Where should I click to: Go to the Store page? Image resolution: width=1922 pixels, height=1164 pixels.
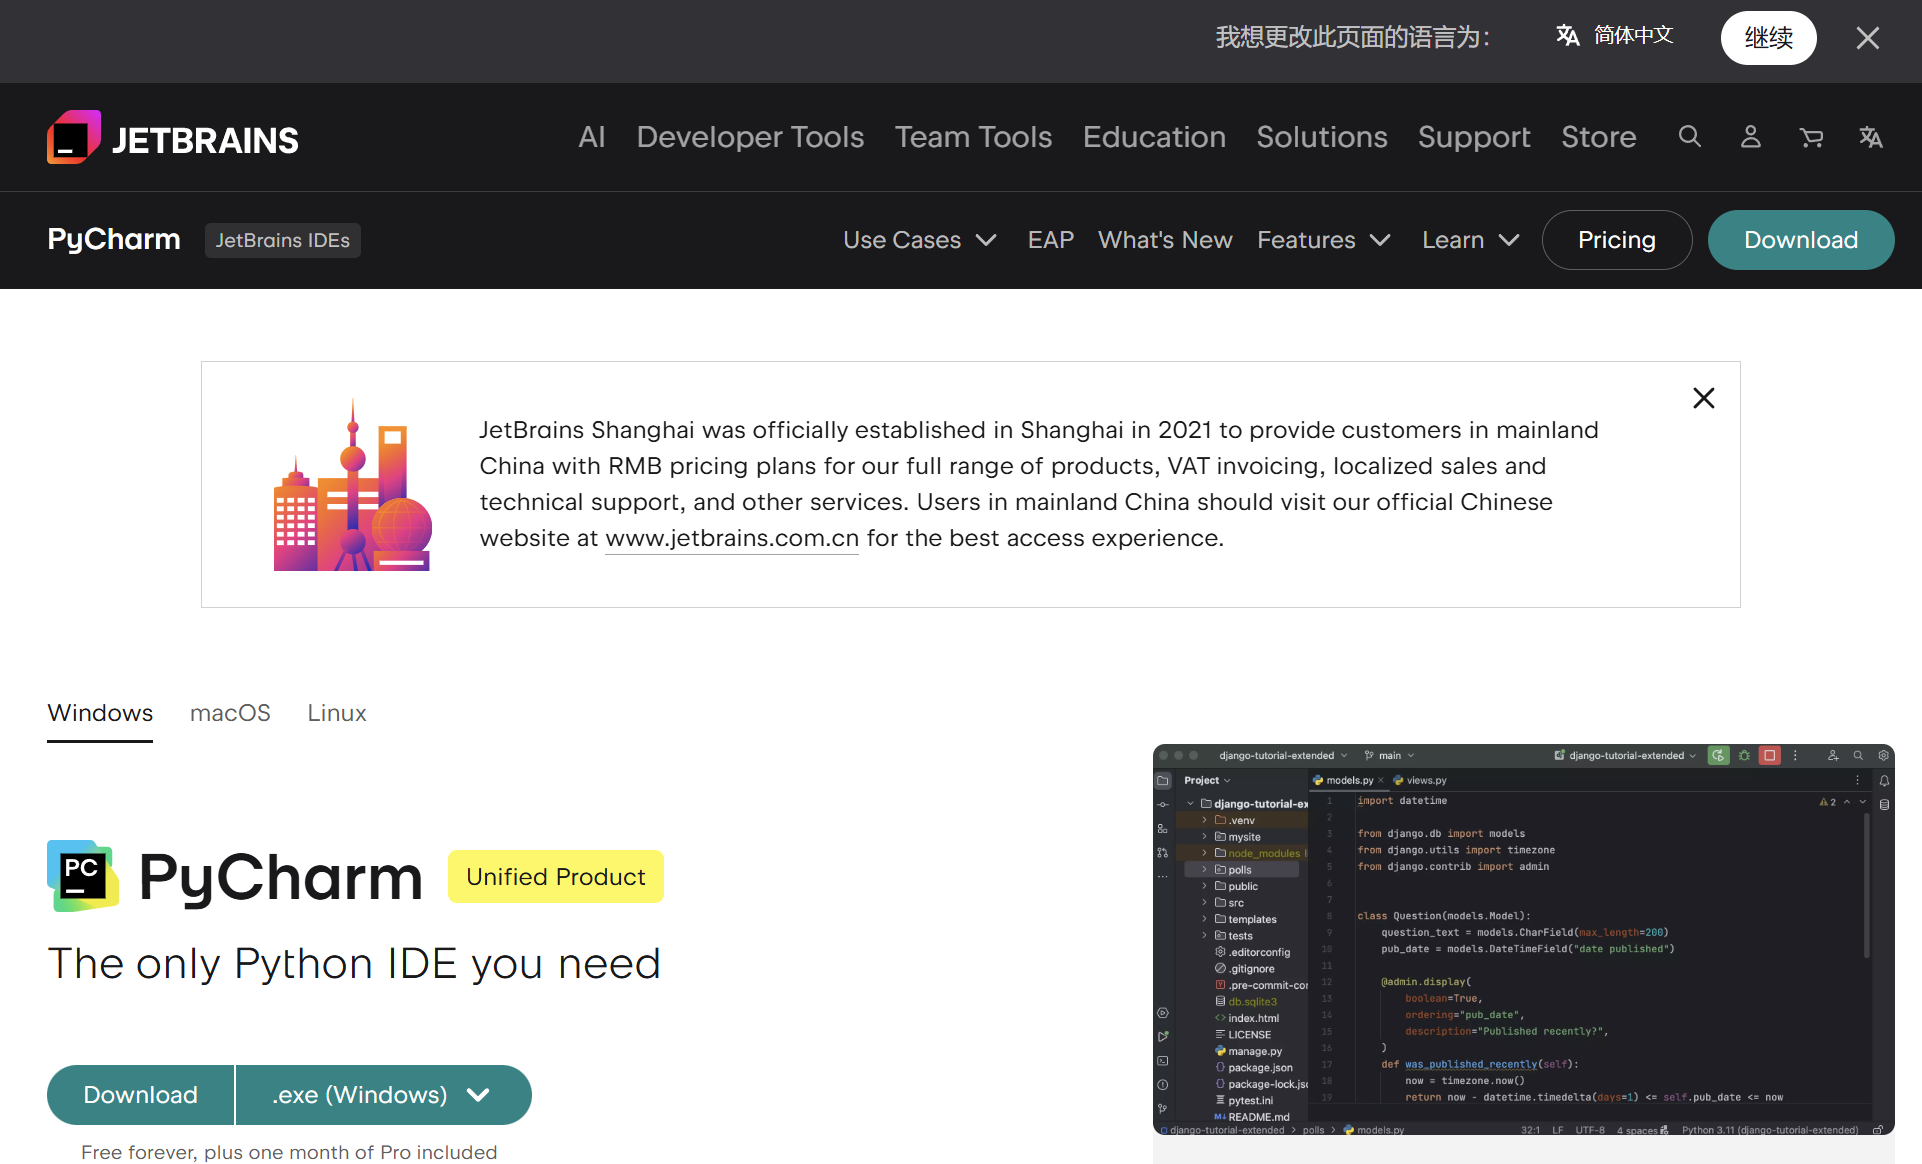[1599, 137]
